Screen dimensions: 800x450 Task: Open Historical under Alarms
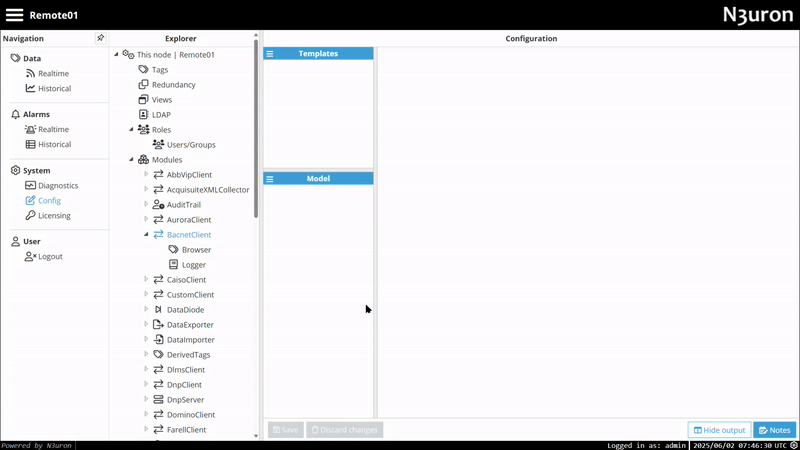coord(55,144)
